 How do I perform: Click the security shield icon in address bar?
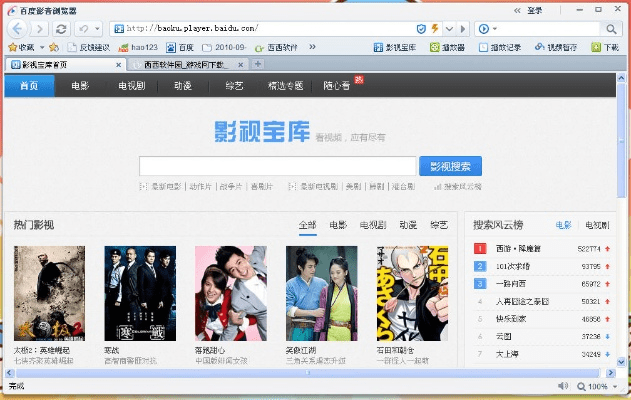pos(420,28)
